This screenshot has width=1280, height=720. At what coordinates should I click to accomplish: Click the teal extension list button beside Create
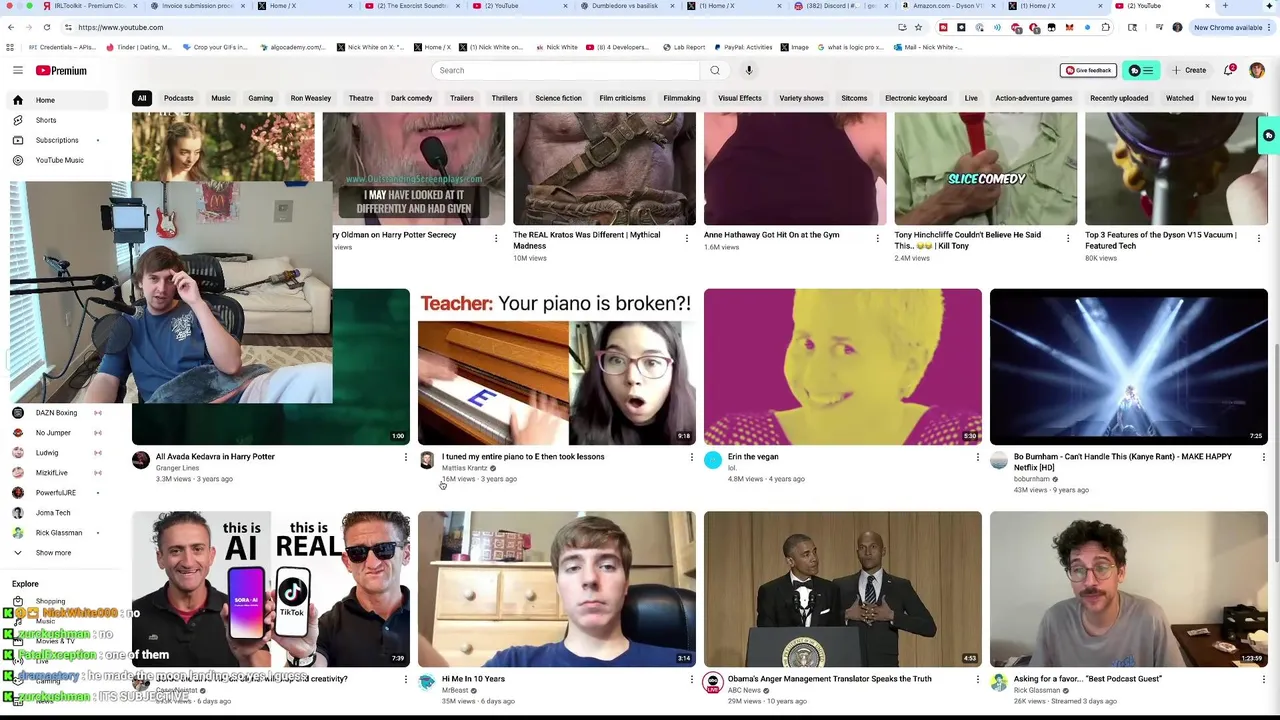point(1141,70)
